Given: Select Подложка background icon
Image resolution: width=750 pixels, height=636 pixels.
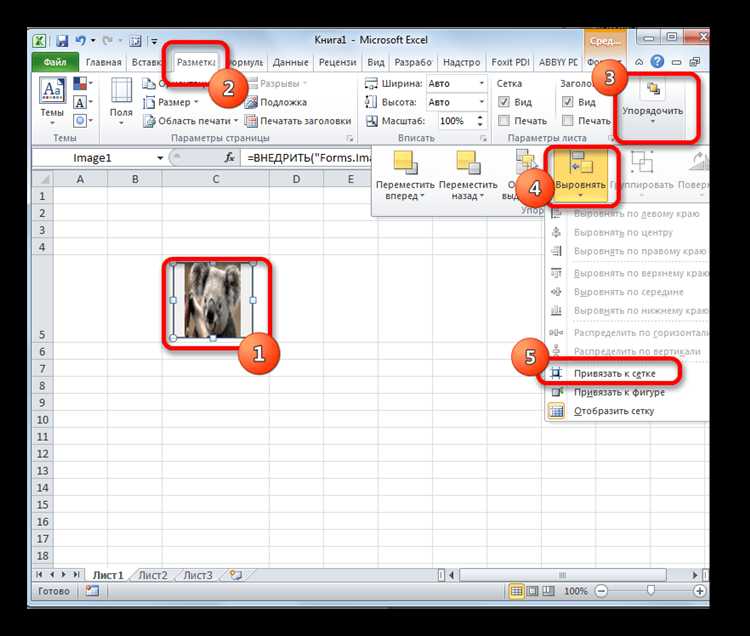Looking at the screenshot, I should (251, 102).
